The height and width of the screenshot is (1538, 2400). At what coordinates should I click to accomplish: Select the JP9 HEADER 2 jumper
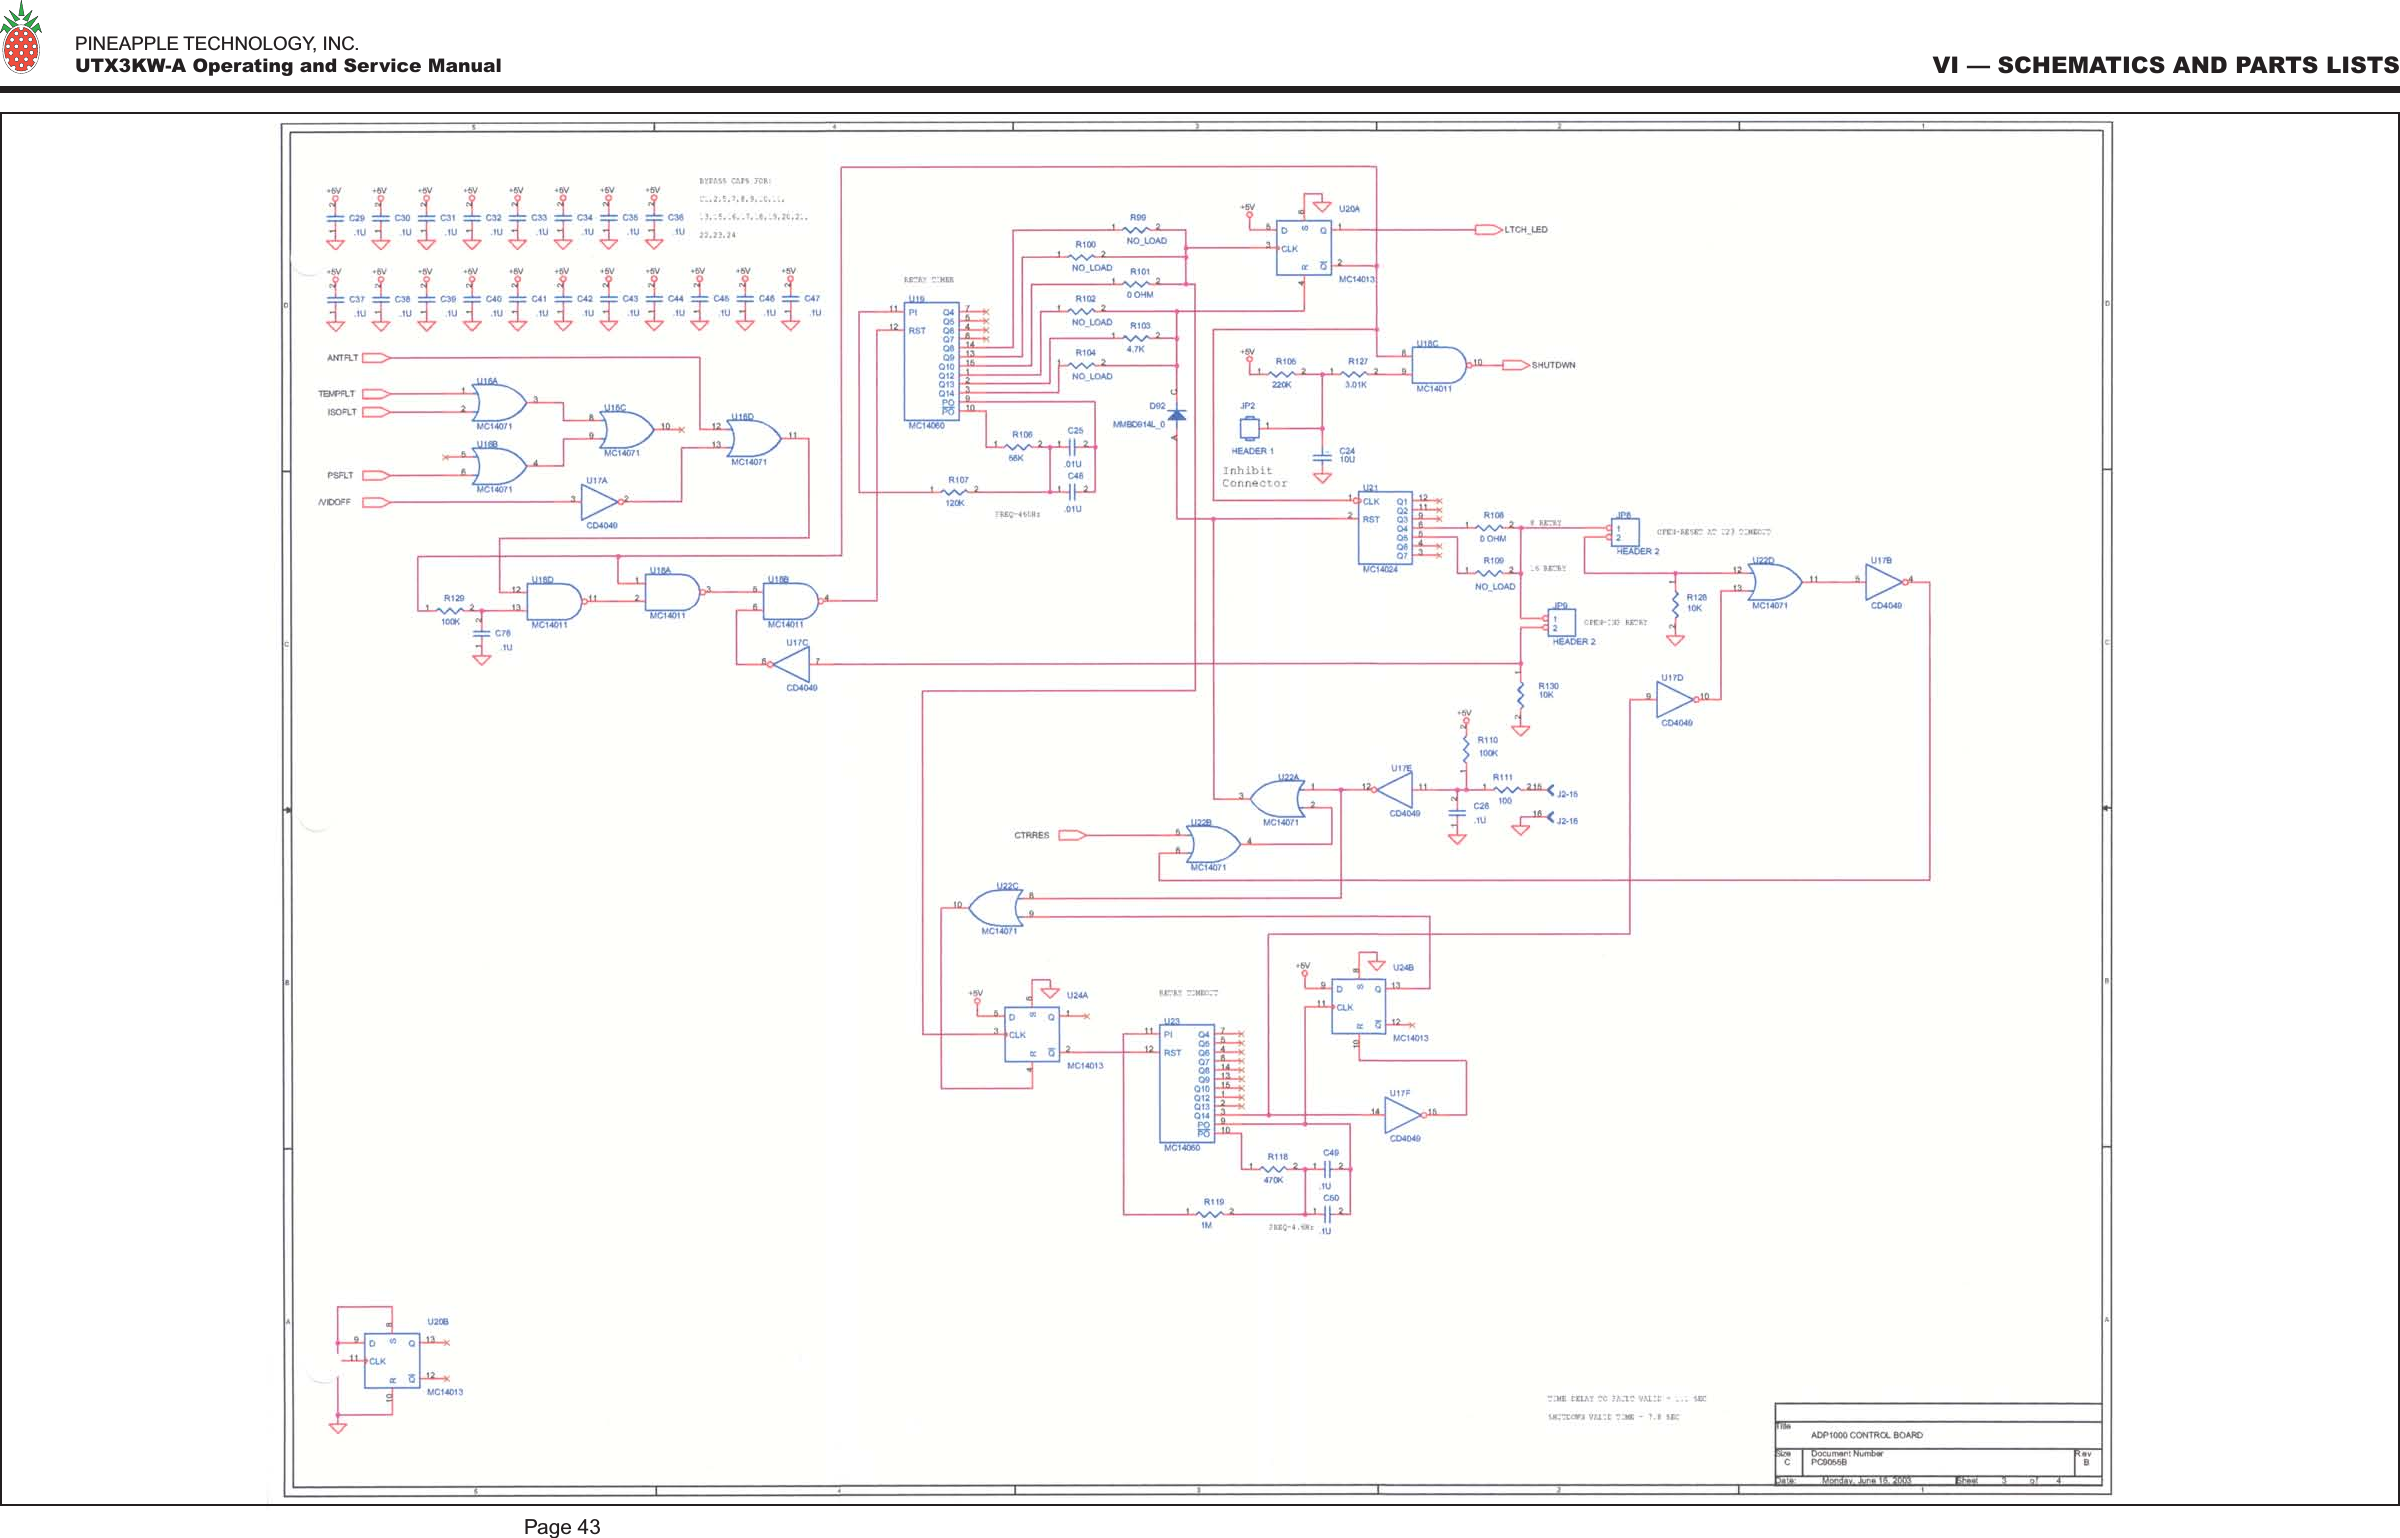[x=1561, y=623]
